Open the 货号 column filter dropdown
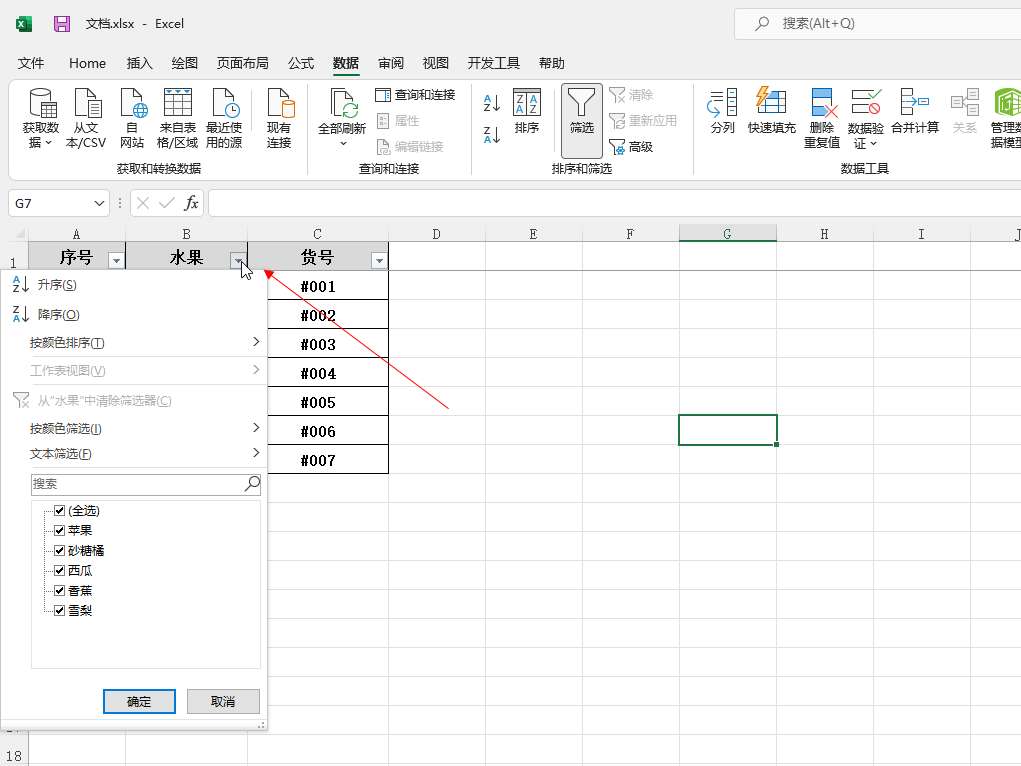Viewport: 1021px width, 766px height. (x=378, y=260)
